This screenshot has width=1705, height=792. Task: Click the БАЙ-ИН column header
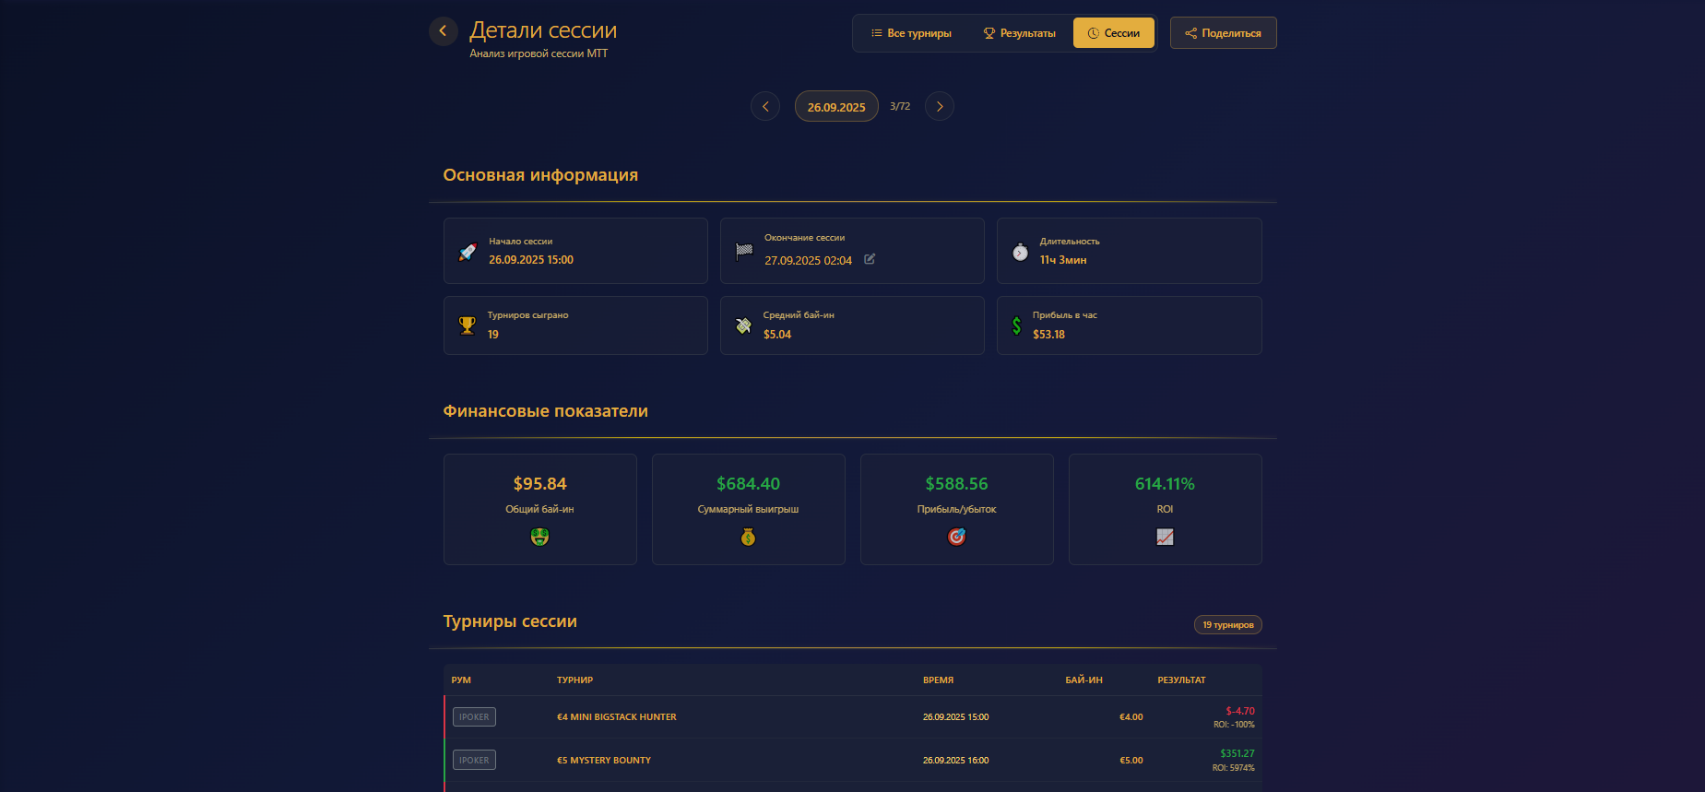(1084, 680)
